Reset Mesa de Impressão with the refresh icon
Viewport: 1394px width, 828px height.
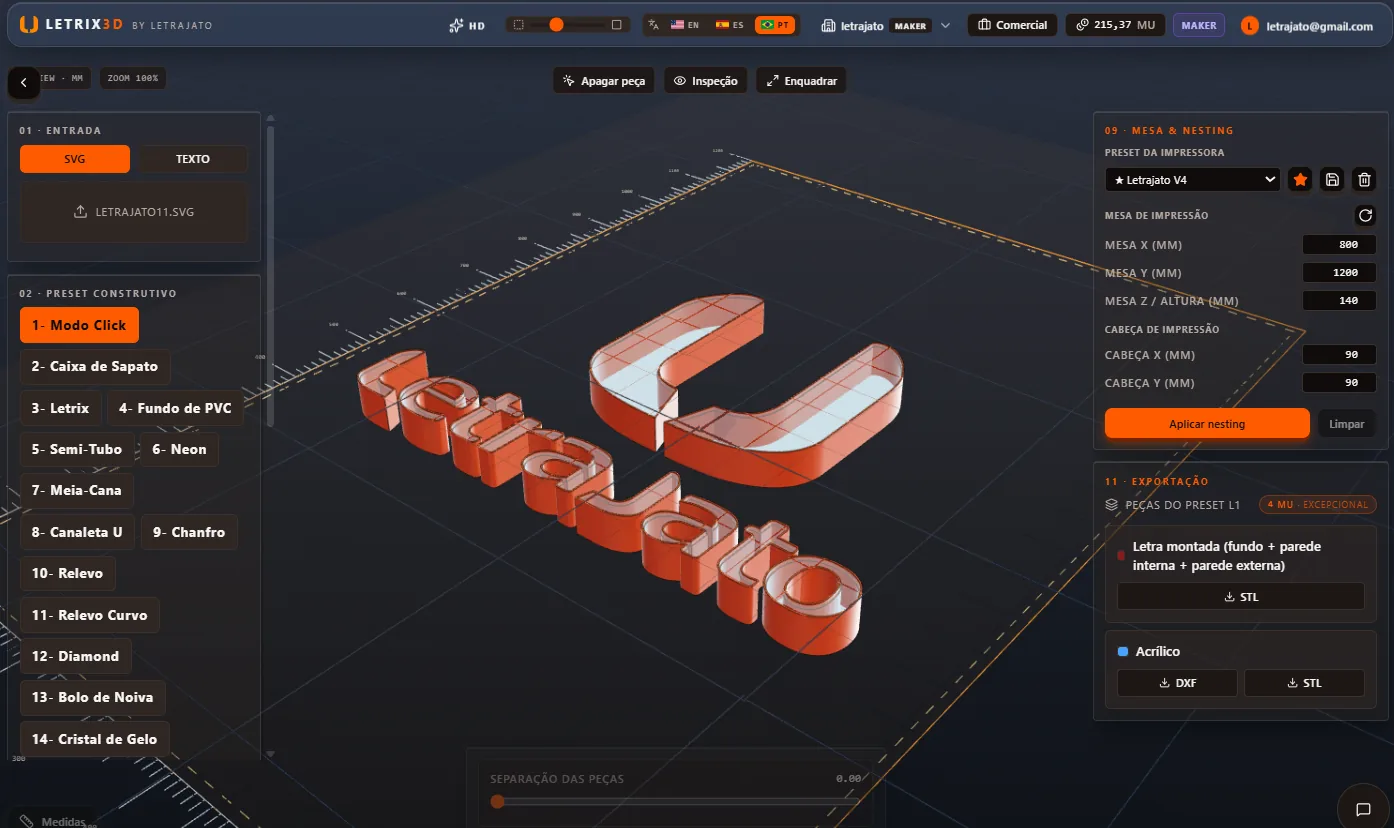(1365, 215)
